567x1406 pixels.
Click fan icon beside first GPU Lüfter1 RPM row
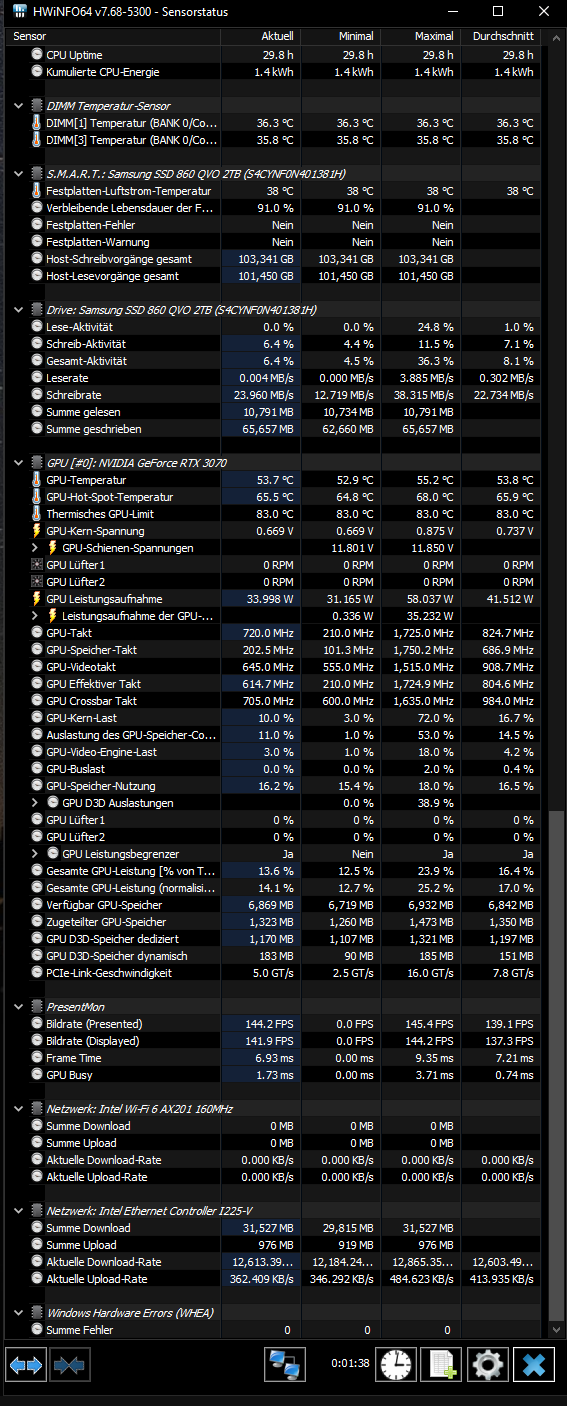37,565
